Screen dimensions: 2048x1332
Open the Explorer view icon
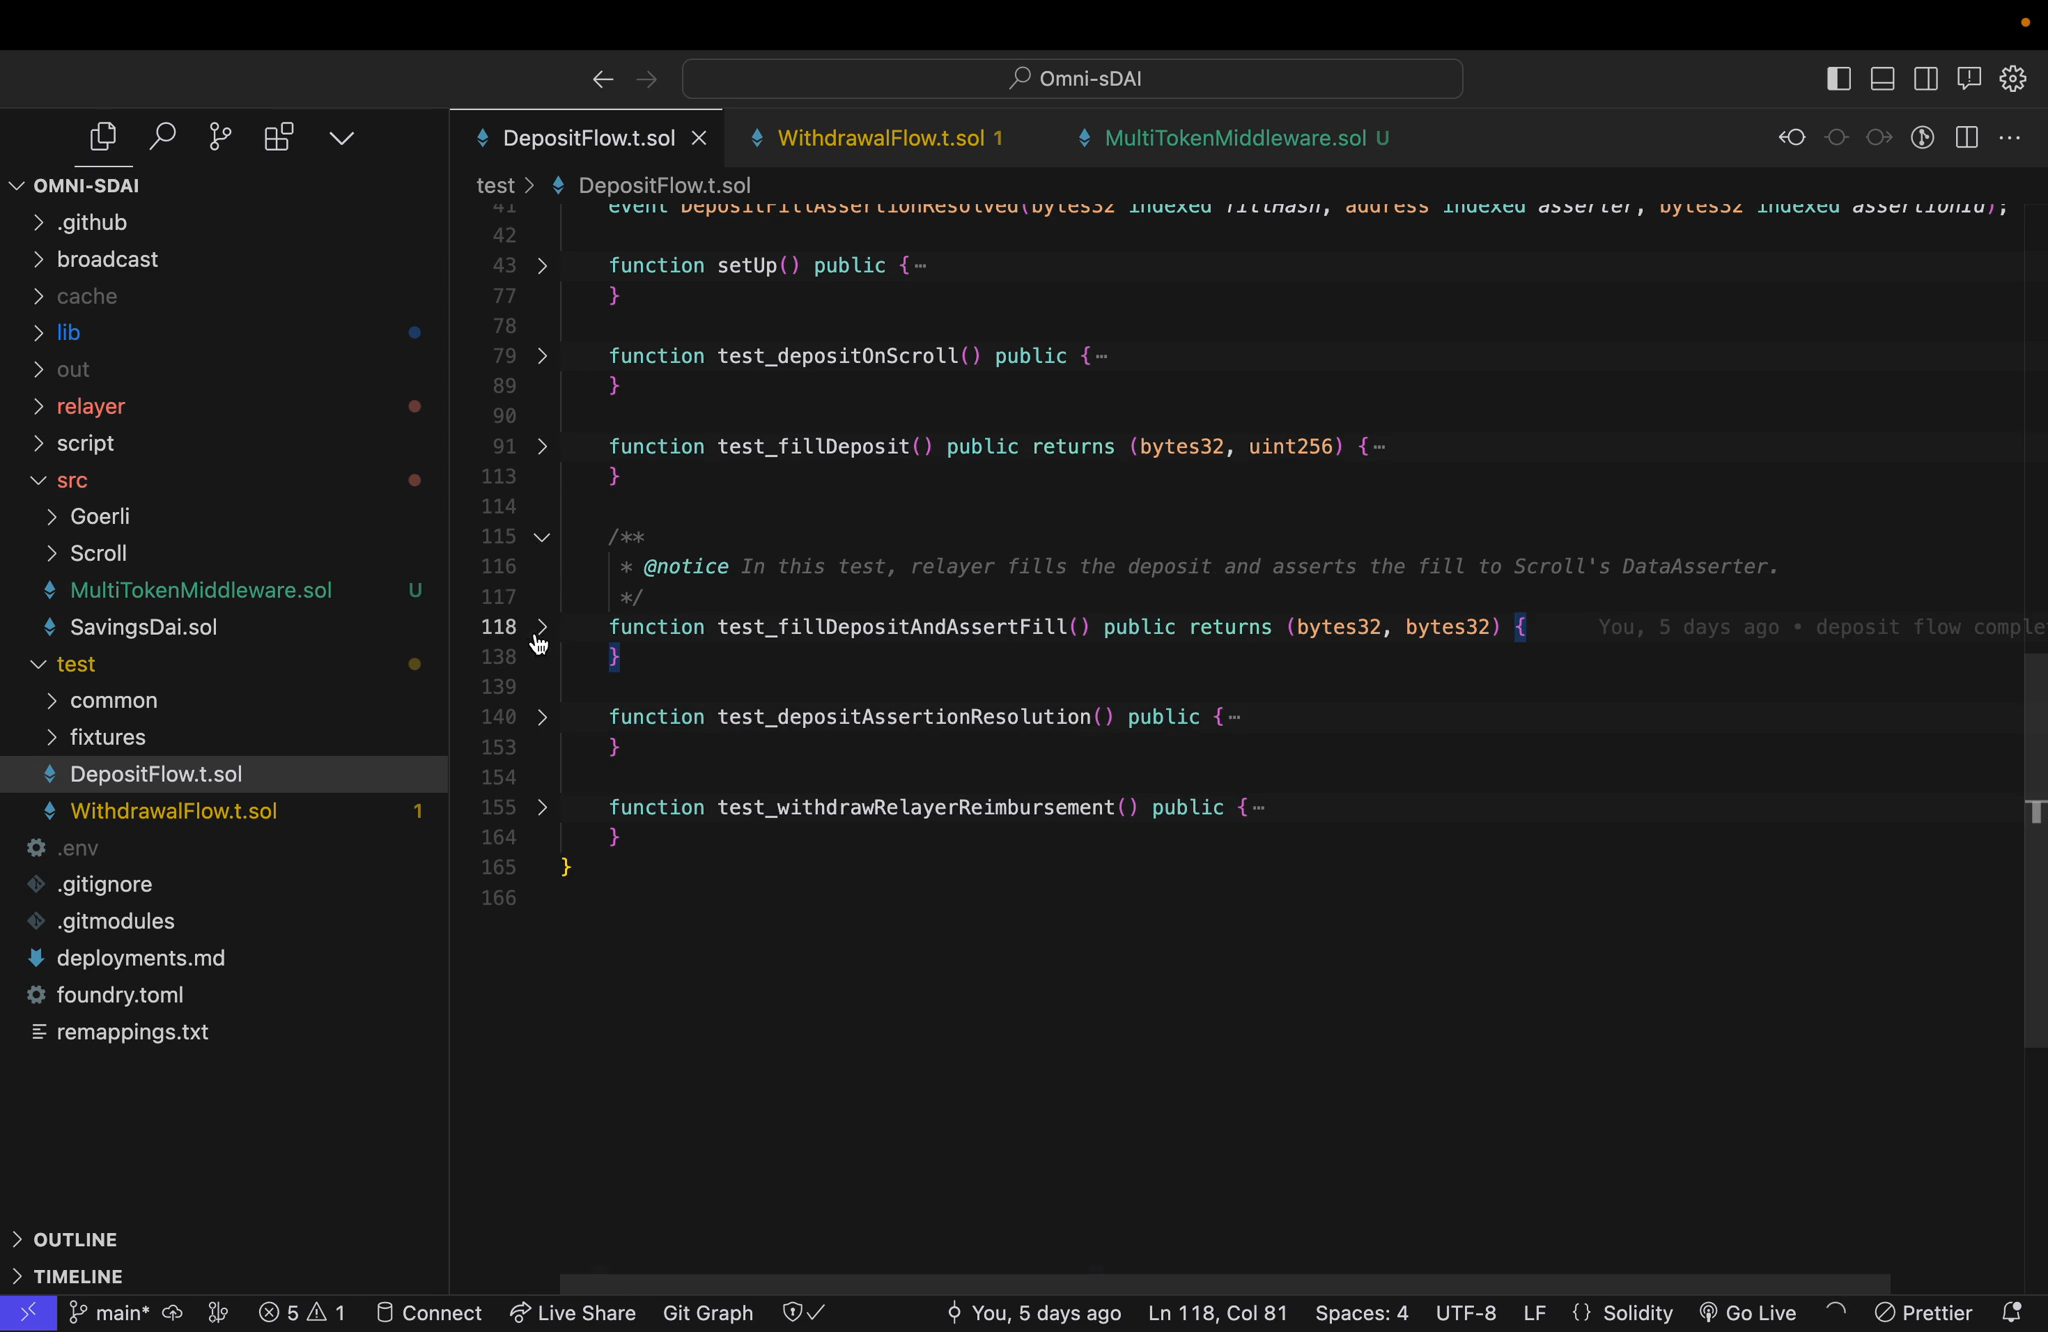(103, 137)
